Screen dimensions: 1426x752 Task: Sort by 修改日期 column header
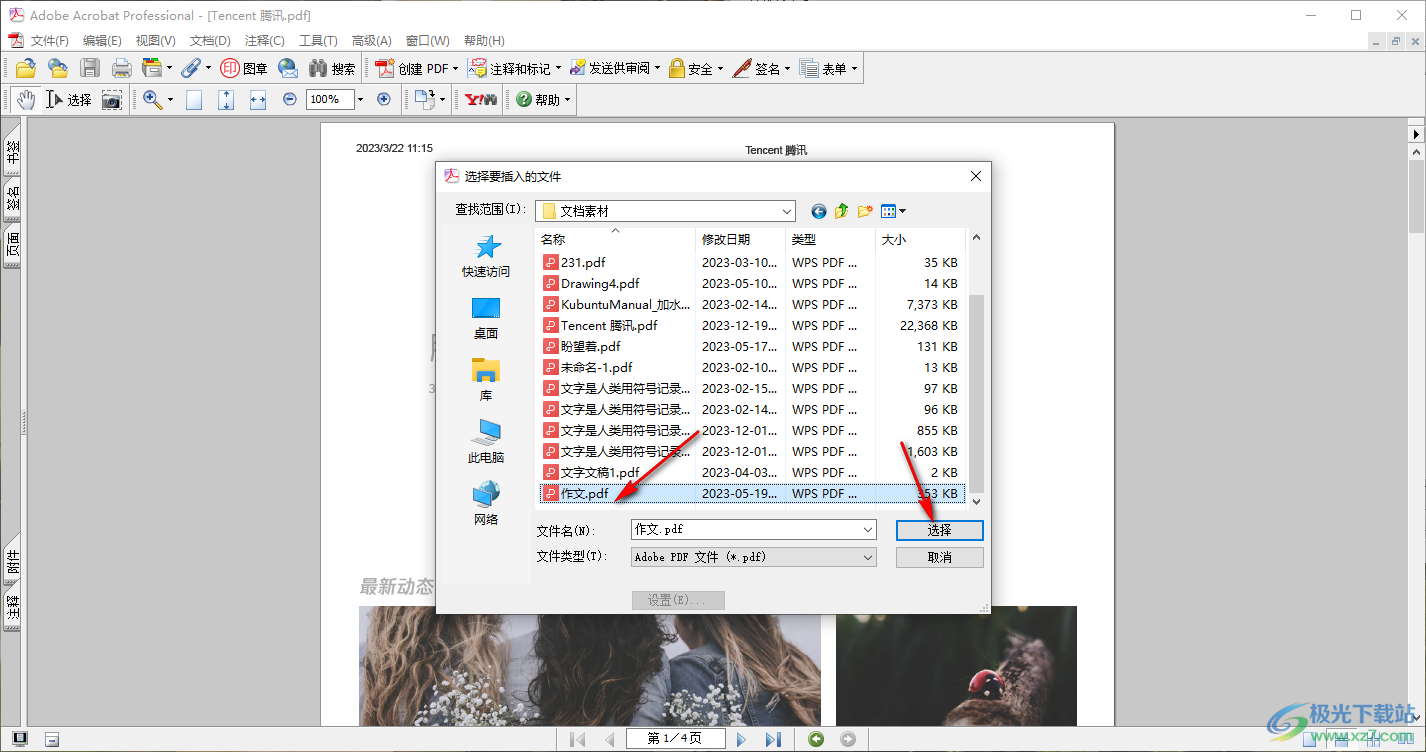tap(741, 239)
